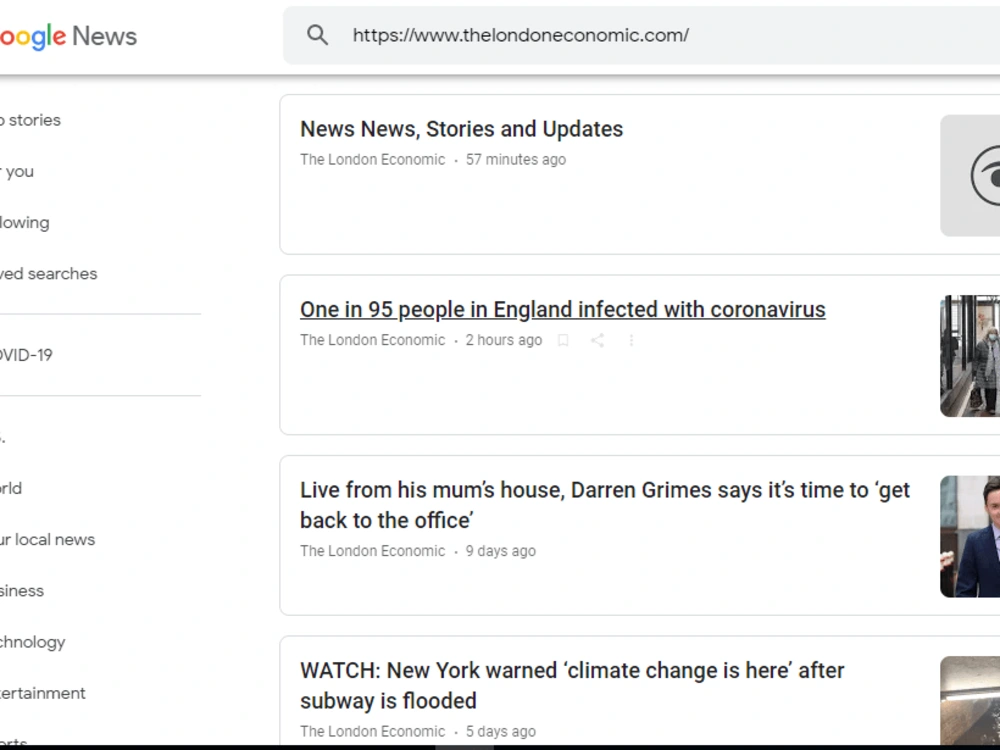Image resolution: width=1000 pixels, height=750 pixels.
Task: Select World in the sidebar
Action: pos(11,489)
